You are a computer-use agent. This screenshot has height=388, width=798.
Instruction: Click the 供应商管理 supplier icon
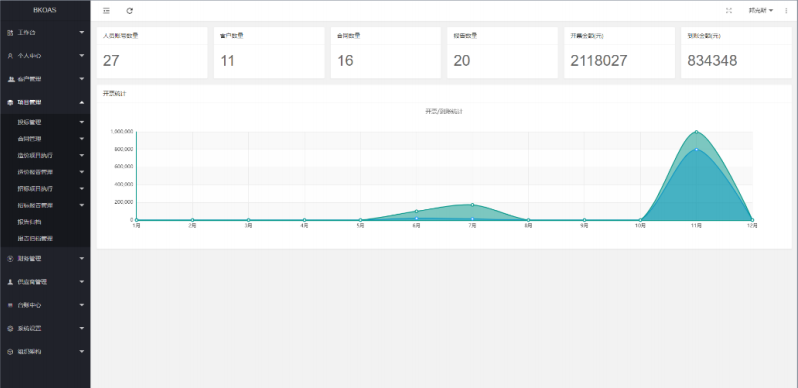[10, 282]
